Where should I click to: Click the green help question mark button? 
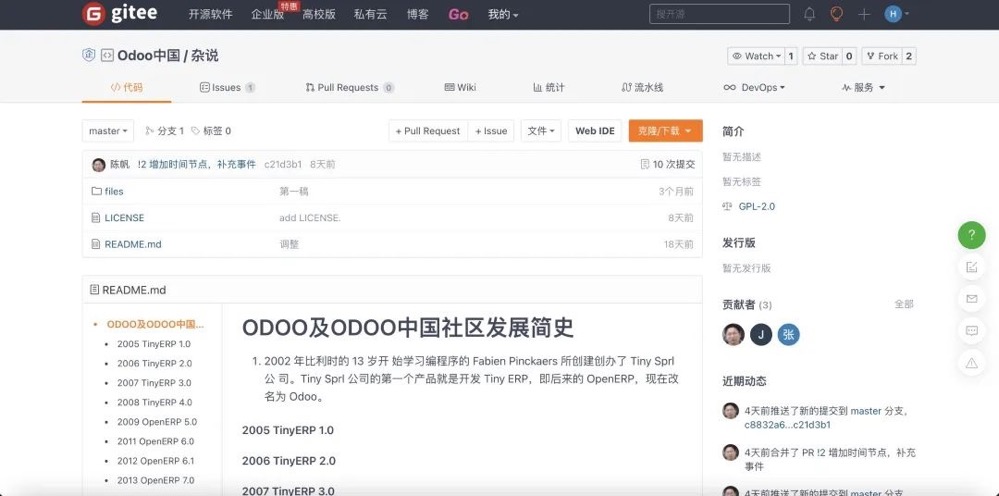(971, 235)
